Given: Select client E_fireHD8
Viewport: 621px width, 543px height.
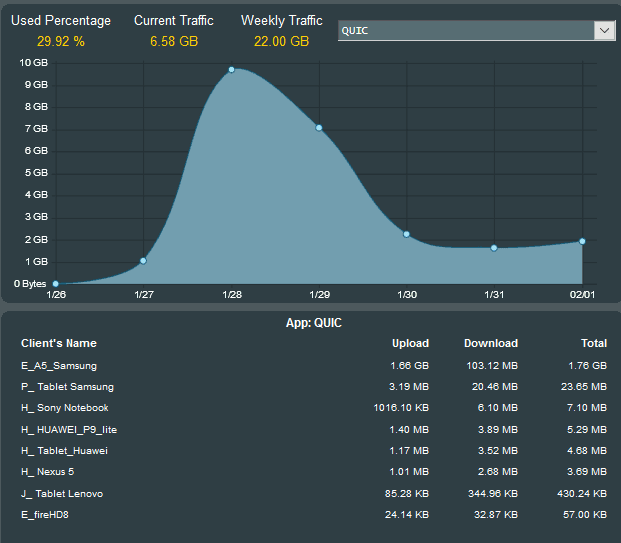Looking at the screenshot, I should [x=45, y=515].
